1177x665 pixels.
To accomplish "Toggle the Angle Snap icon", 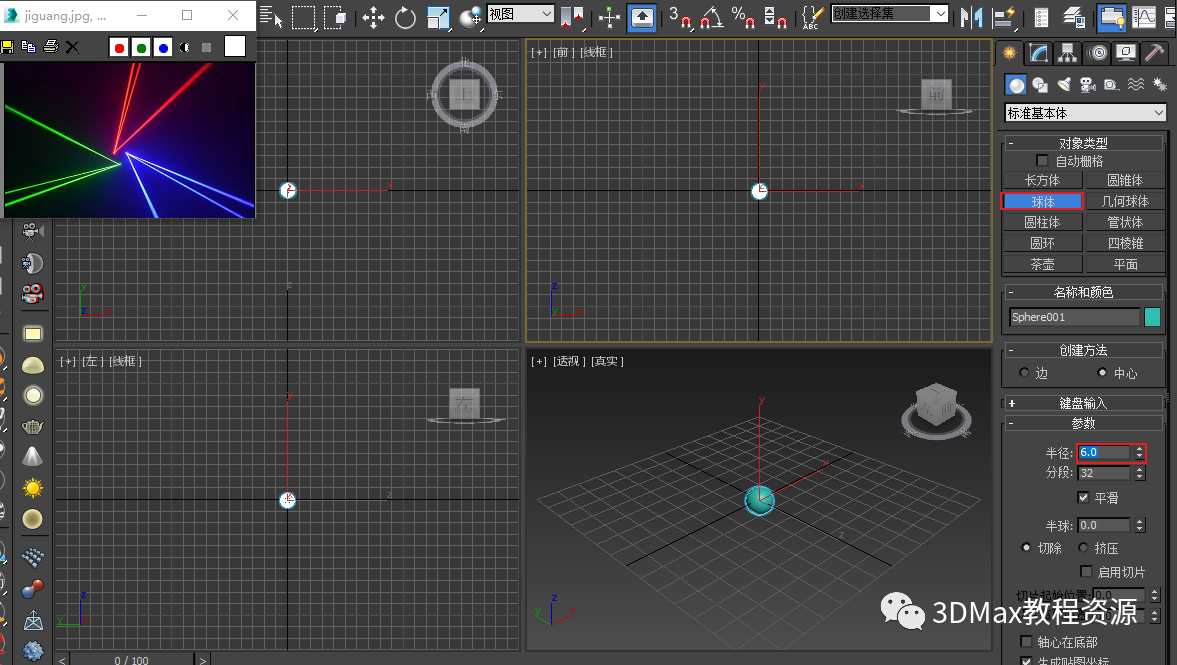I will pyautogui.click(x=711, y=17).
